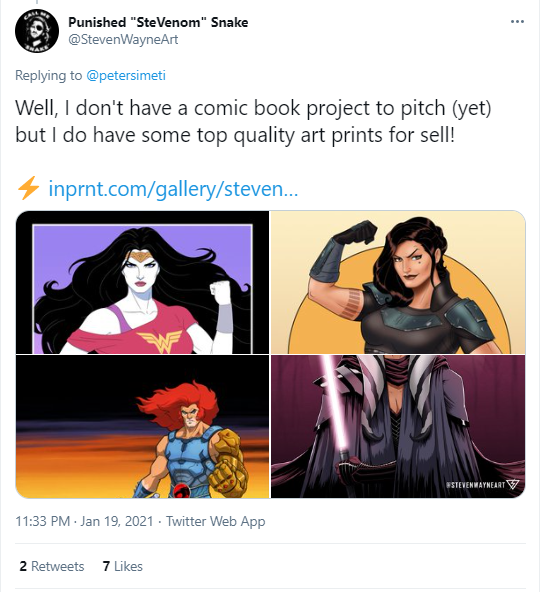Open the @StevenWayneArt handle

point(123,39)
